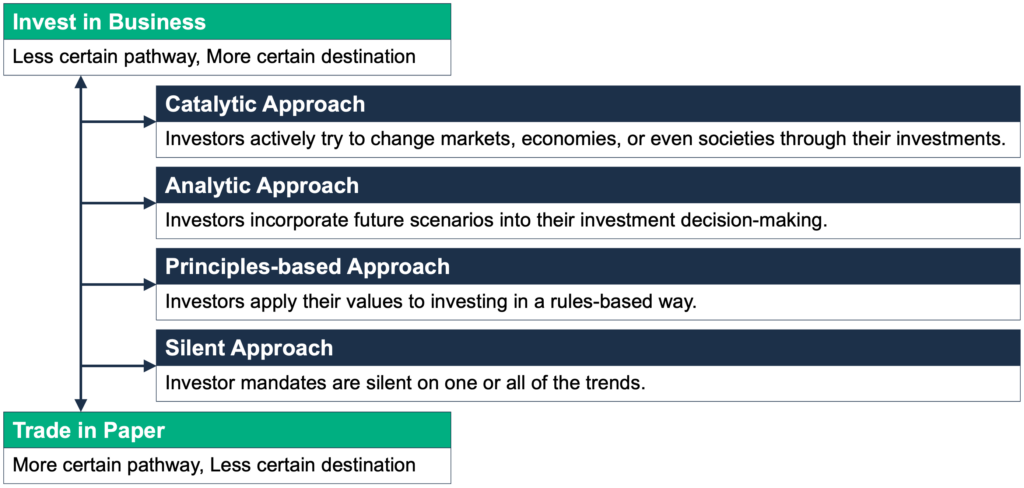Select the Analytic Approach heading bar
This screenshot has height=488, width=1024.
(x=588, y=186)
